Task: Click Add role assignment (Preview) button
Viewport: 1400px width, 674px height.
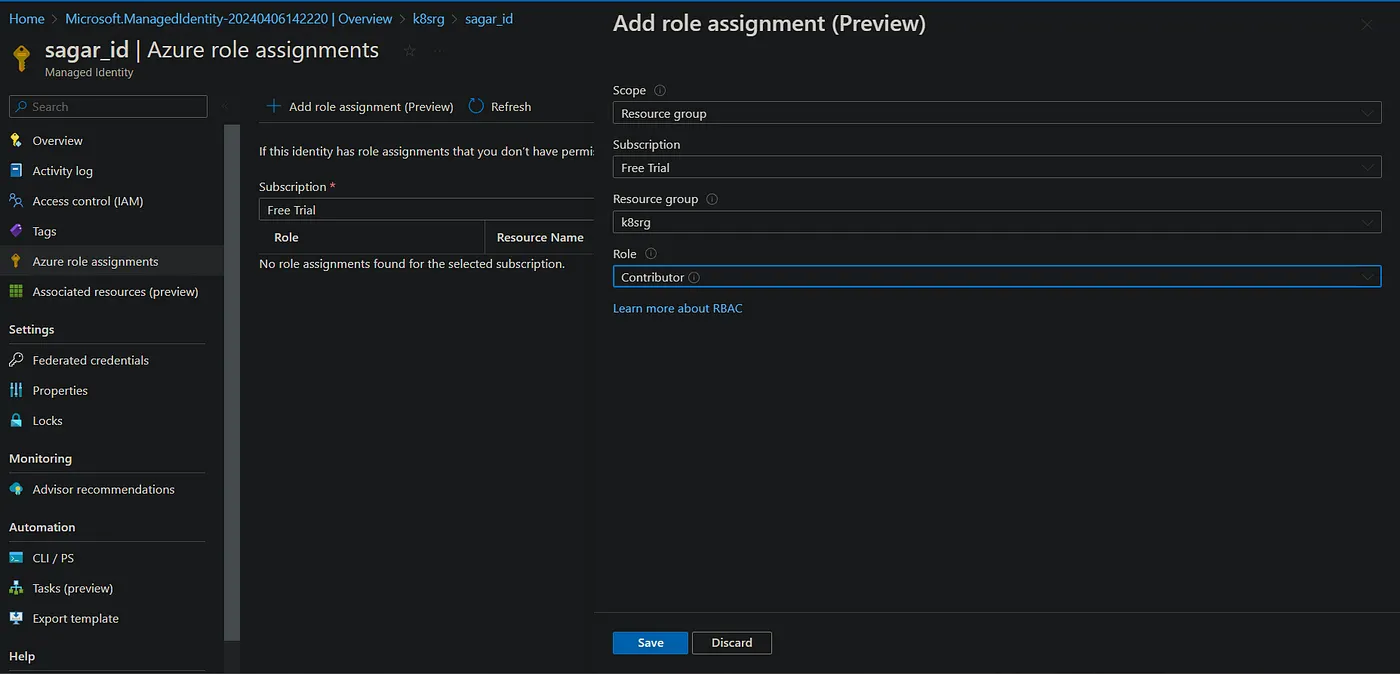Action: coord(360,106)
